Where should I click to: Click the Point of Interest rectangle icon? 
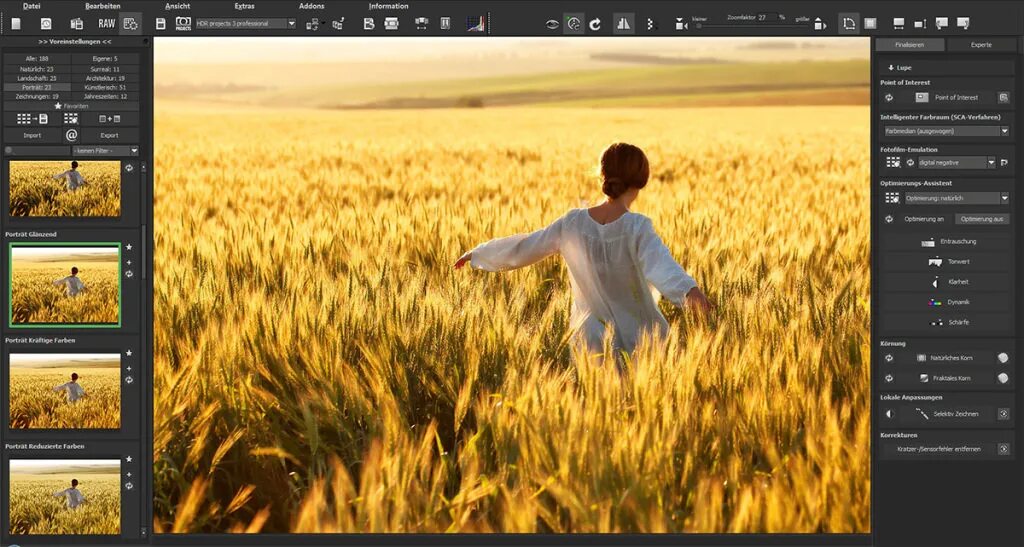click(x=921, y=97)
